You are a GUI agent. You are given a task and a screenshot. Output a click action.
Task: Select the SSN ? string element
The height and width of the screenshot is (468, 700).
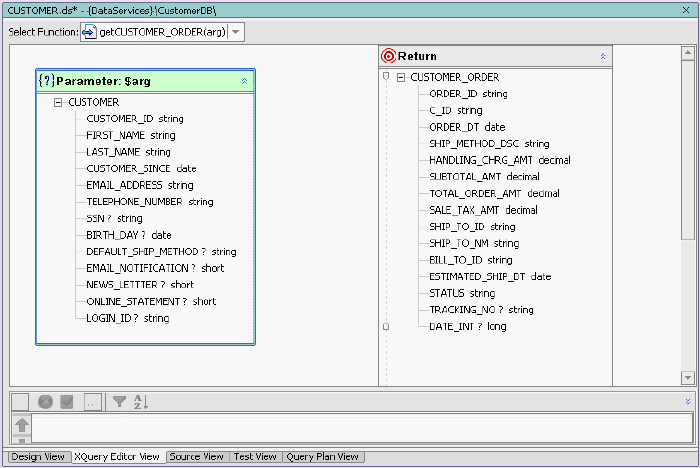coord(114,218)
